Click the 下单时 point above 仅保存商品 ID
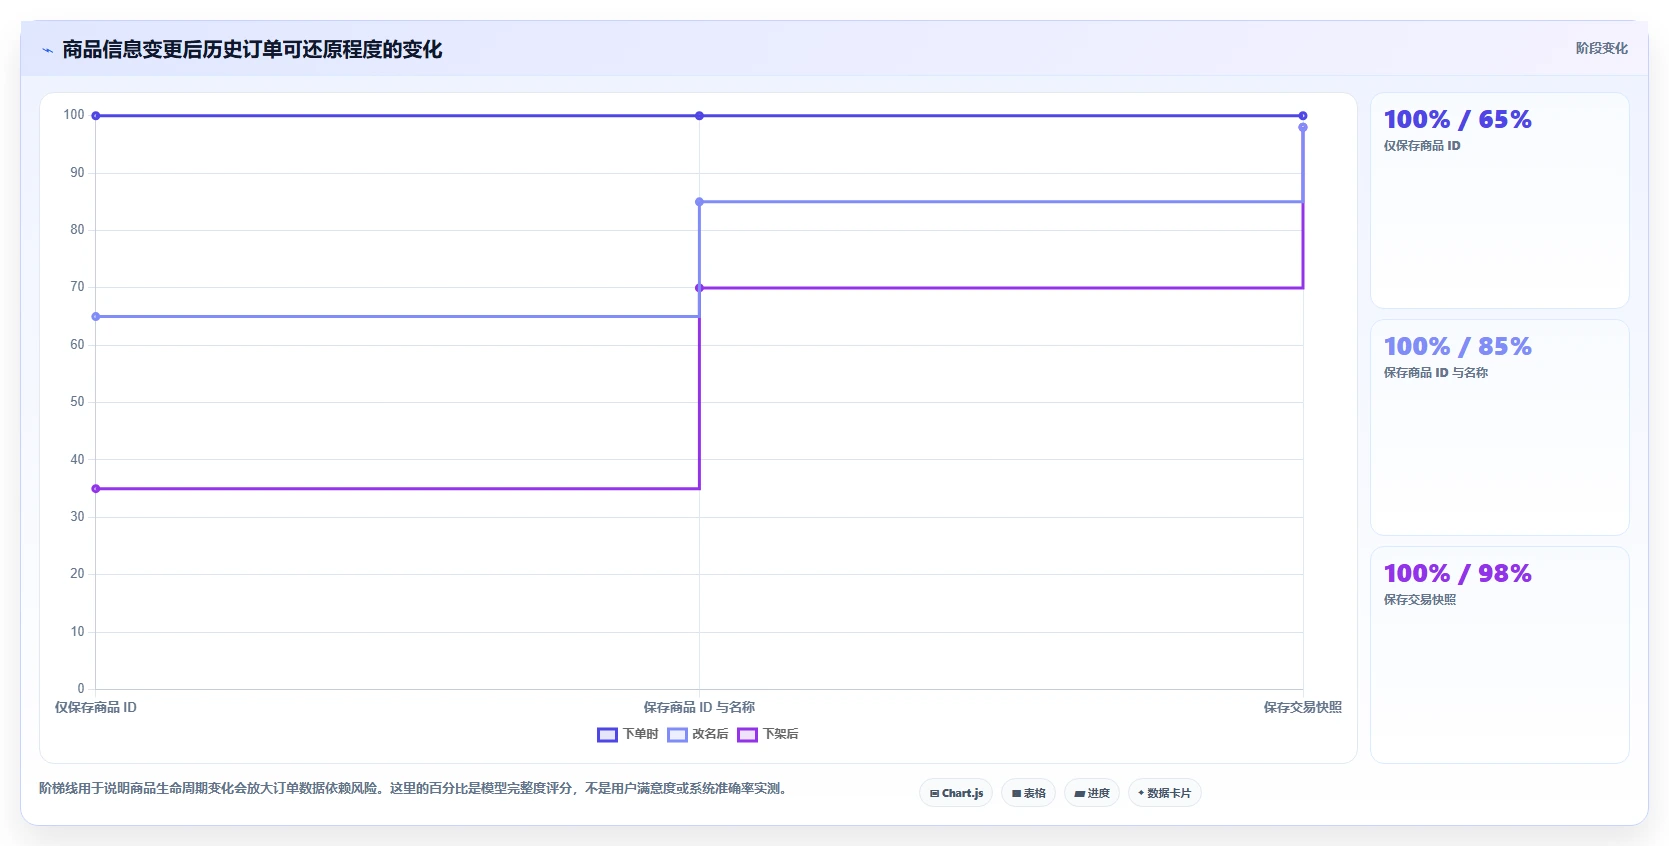1669x846 pixels. click(x=96, y=116)
